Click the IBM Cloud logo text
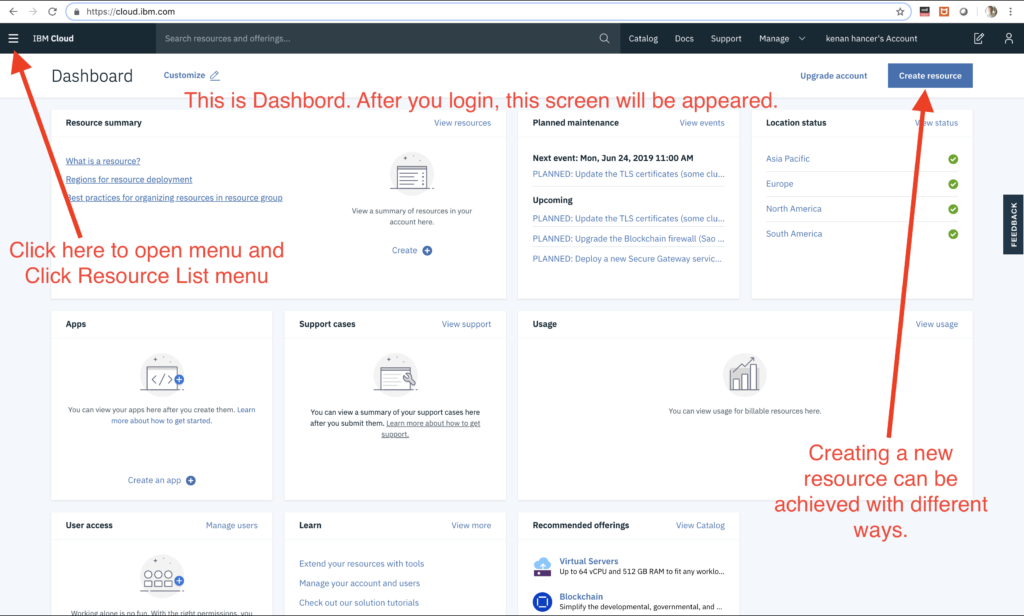This screenshot has width=1024, height=616. (54, 39)
